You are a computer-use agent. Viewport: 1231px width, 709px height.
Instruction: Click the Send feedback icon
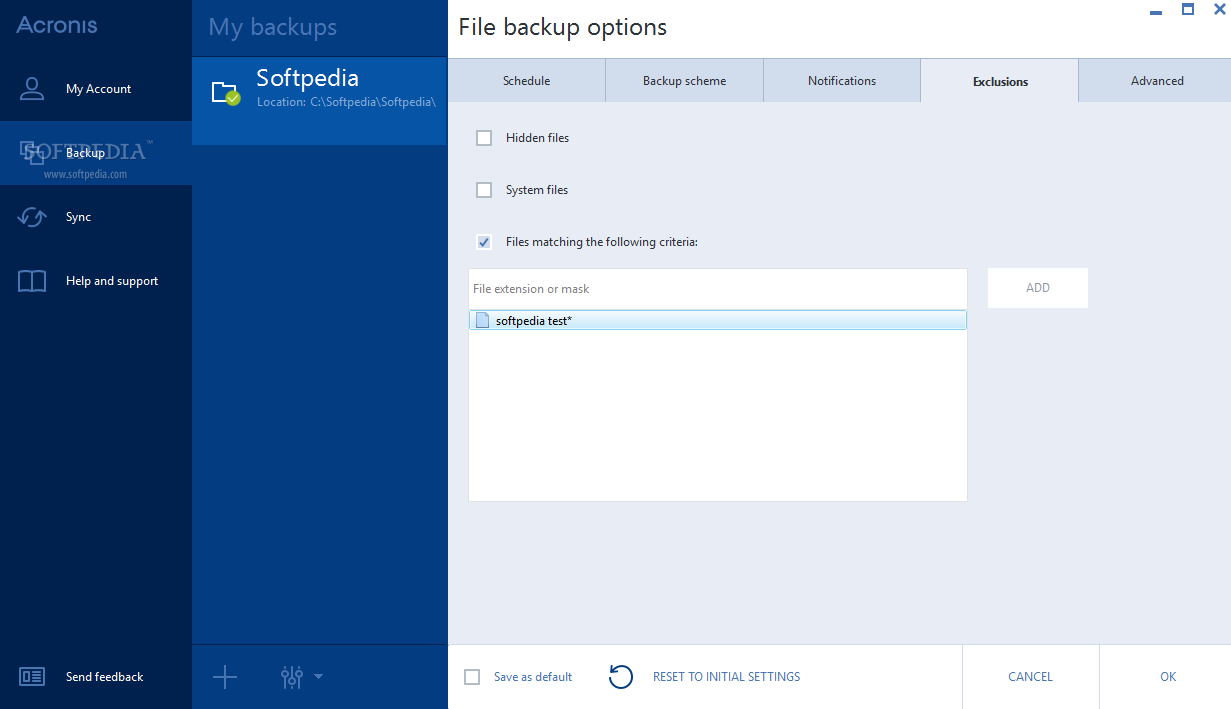[32, 677]
